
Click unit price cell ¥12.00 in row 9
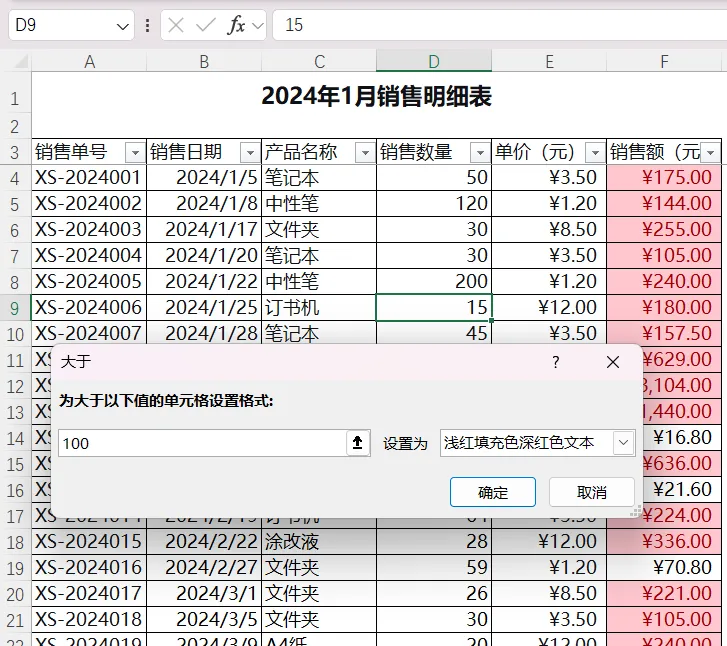549,307
